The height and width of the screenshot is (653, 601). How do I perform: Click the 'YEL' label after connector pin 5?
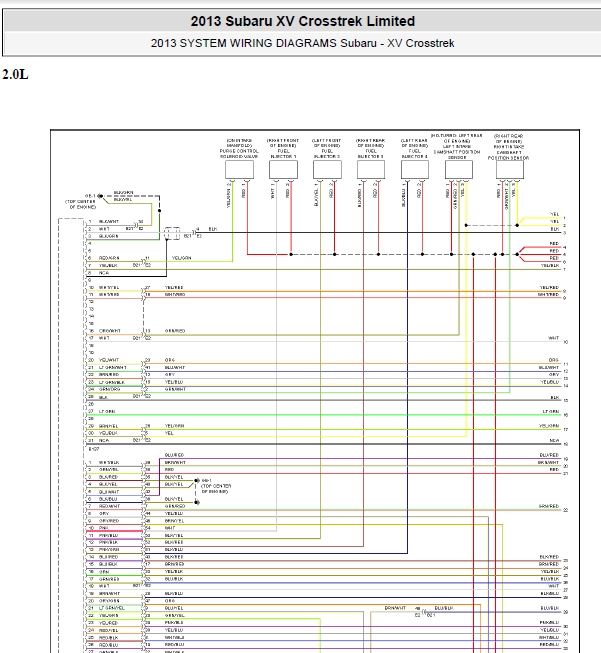point(169,433)
